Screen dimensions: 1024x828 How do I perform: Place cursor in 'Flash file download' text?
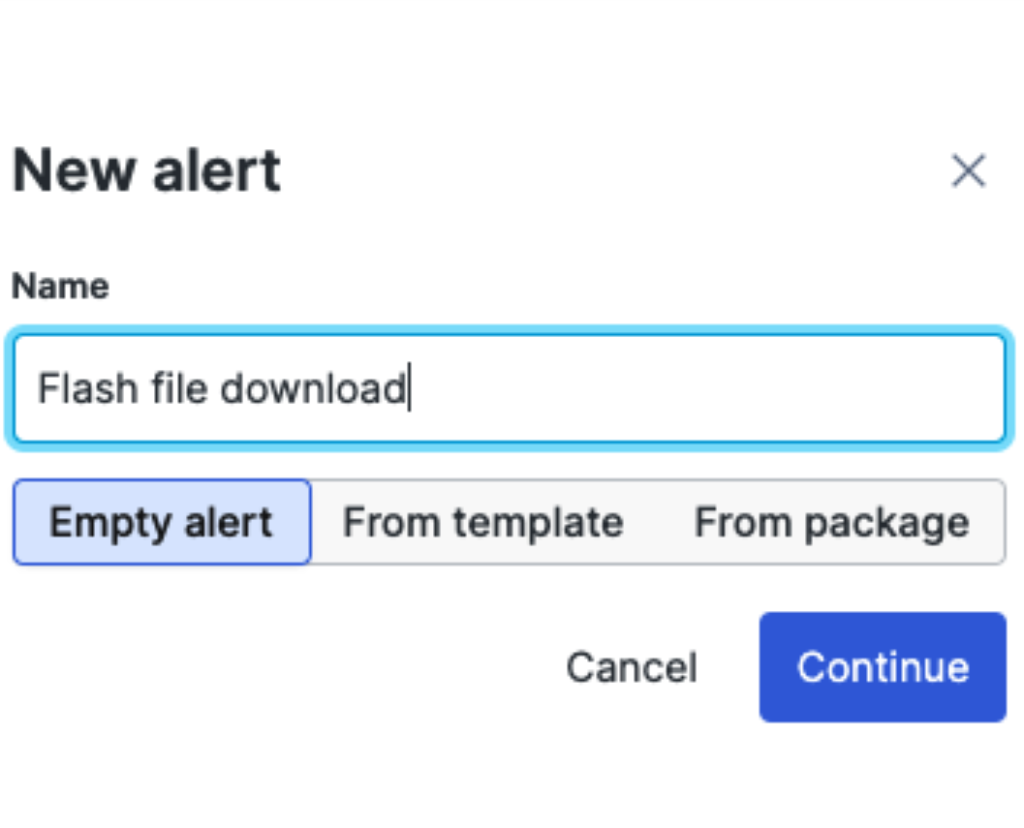222,389
